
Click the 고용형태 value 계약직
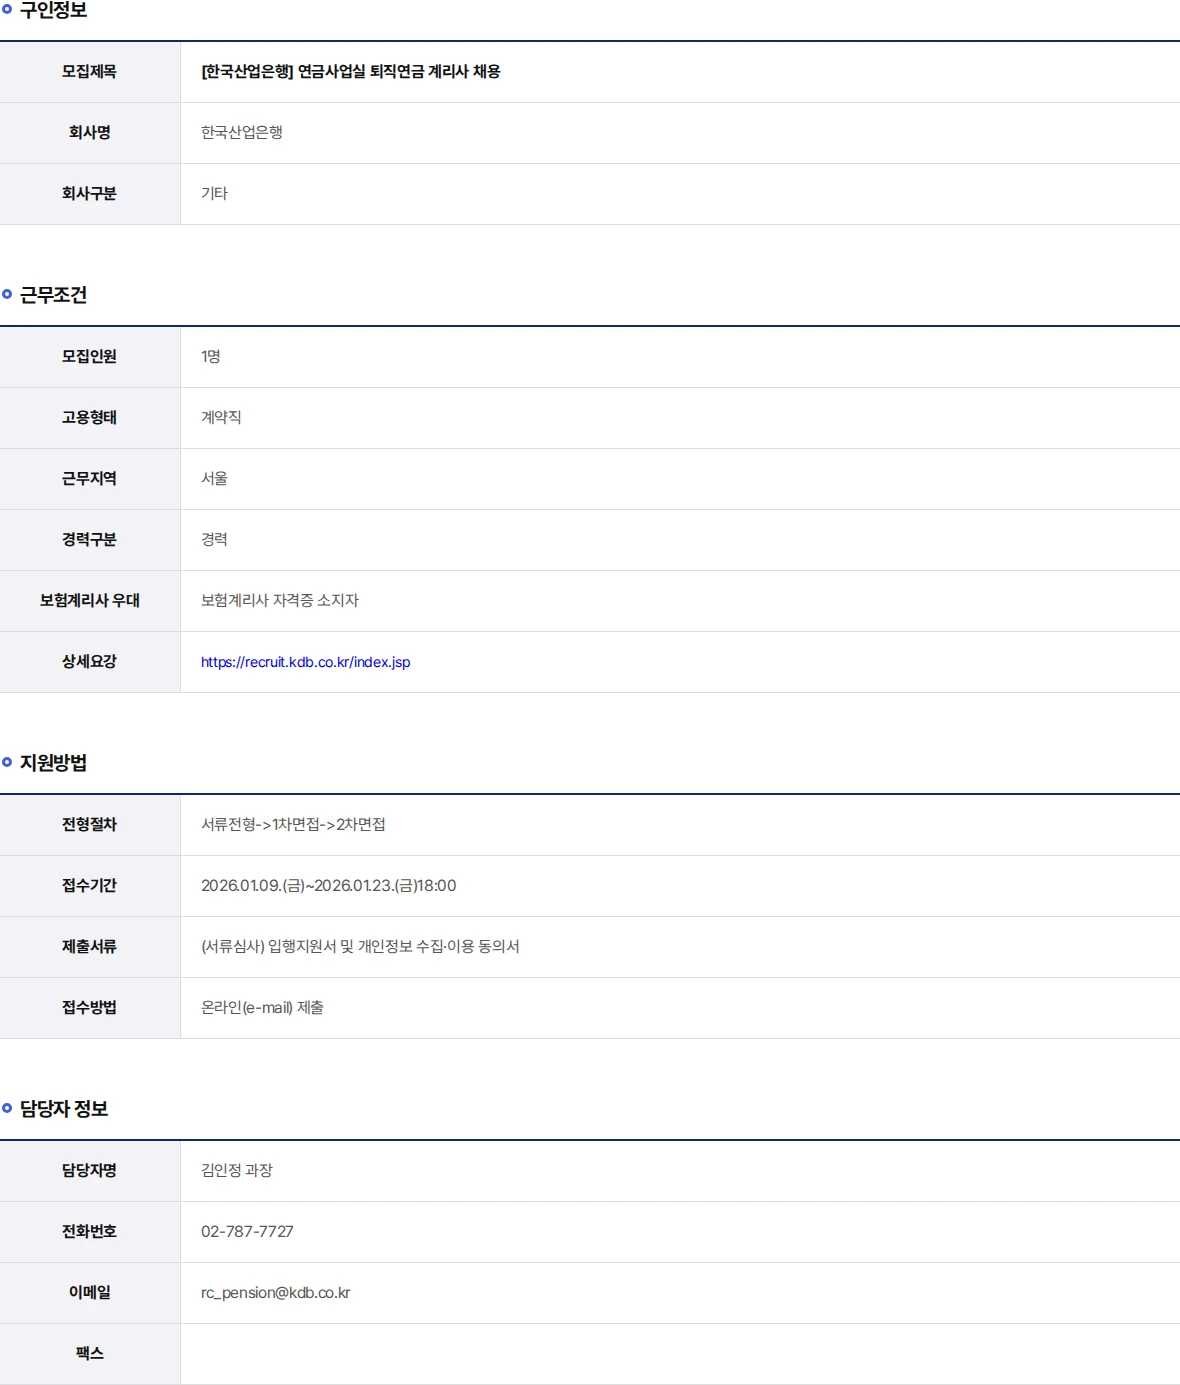tap(221, 418)
